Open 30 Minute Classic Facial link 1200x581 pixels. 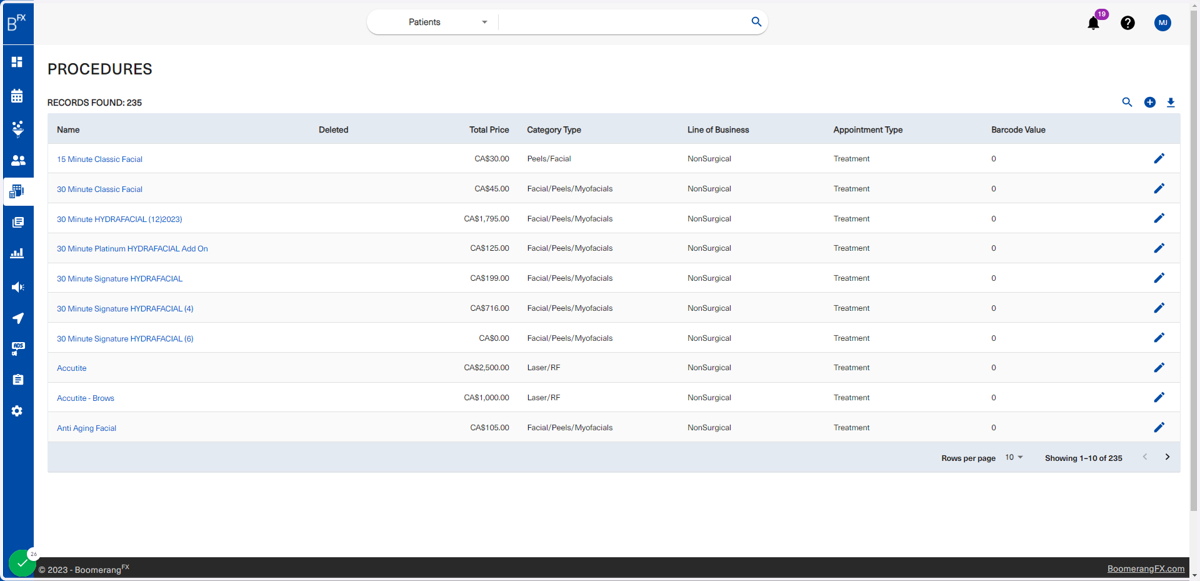pyautogui.click(x=99, y=189)
